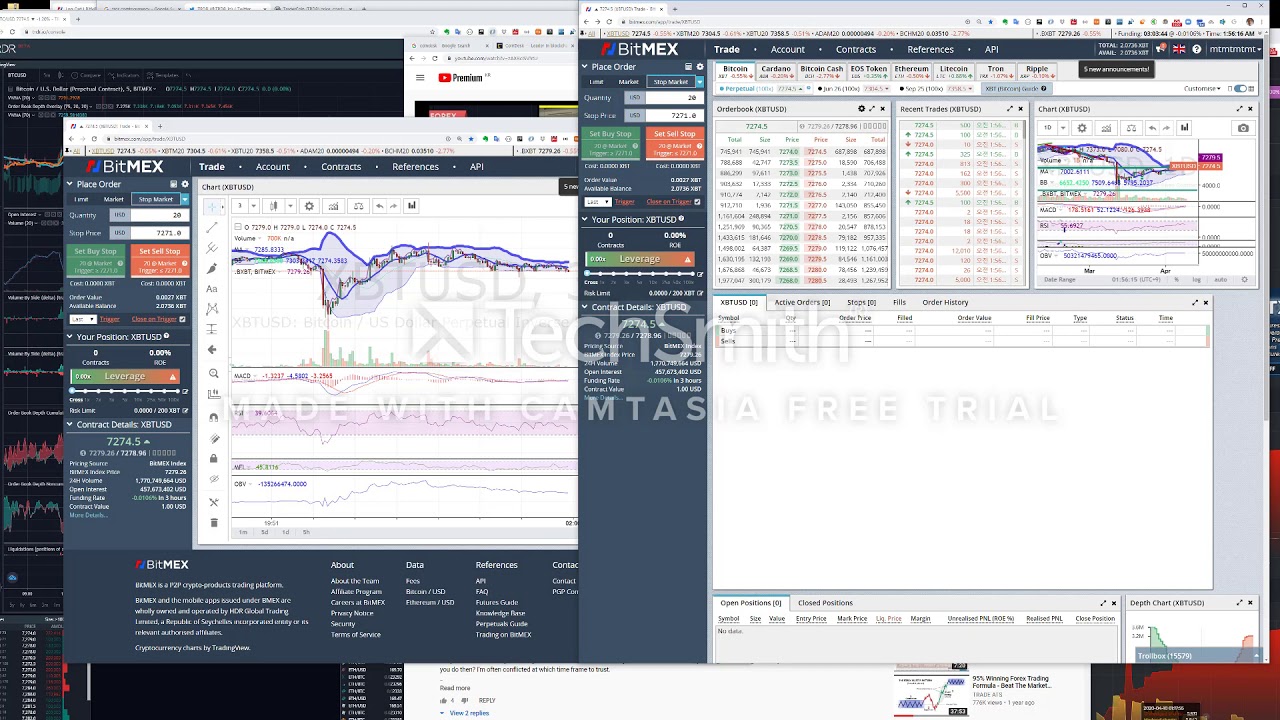Screen dimensions: 1280x720
Task: Open Last trigger price dropdown in left window
Action: (82, 319)
